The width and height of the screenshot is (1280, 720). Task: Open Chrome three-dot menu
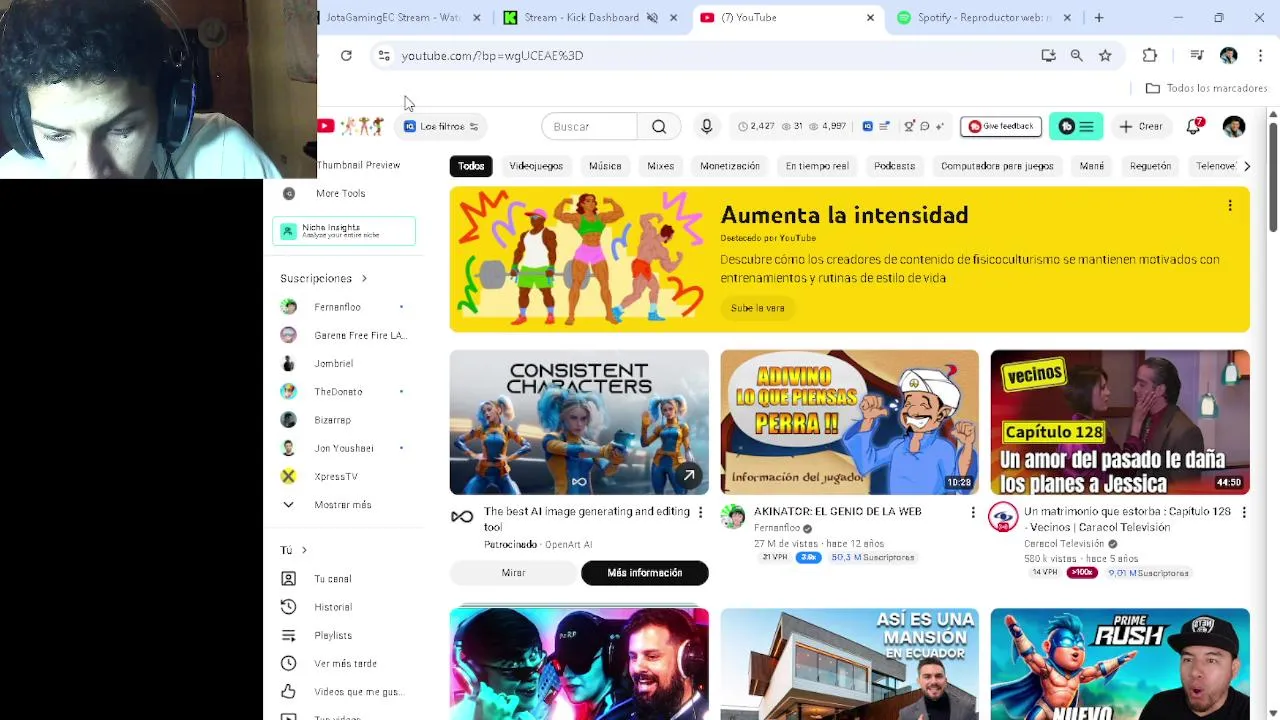tap(1260, 56)
